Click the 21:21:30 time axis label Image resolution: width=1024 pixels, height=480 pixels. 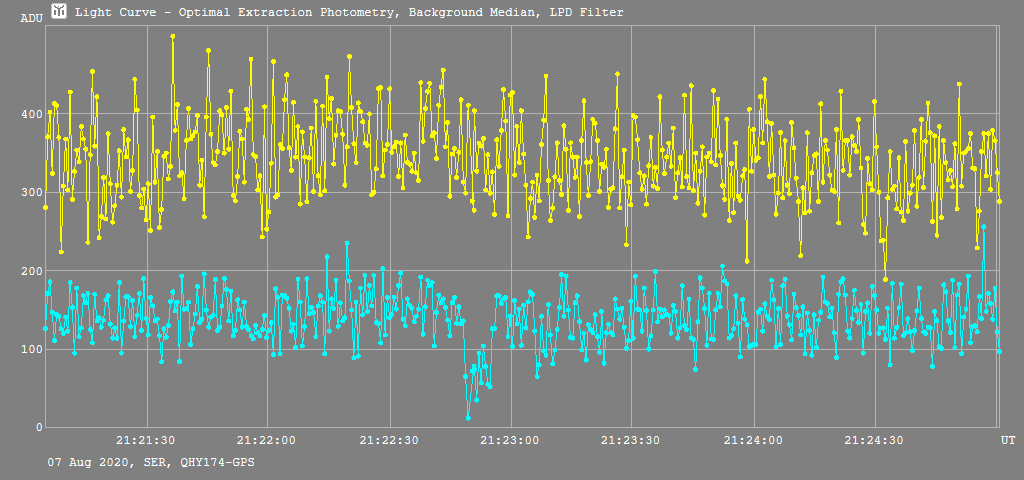coord(147,440)
